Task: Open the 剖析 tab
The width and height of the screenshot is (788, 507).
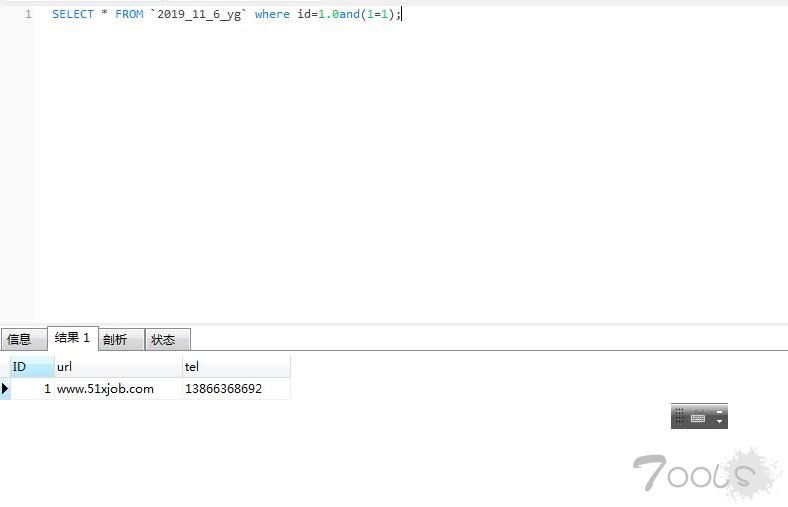Action: [x=121, y=339]
